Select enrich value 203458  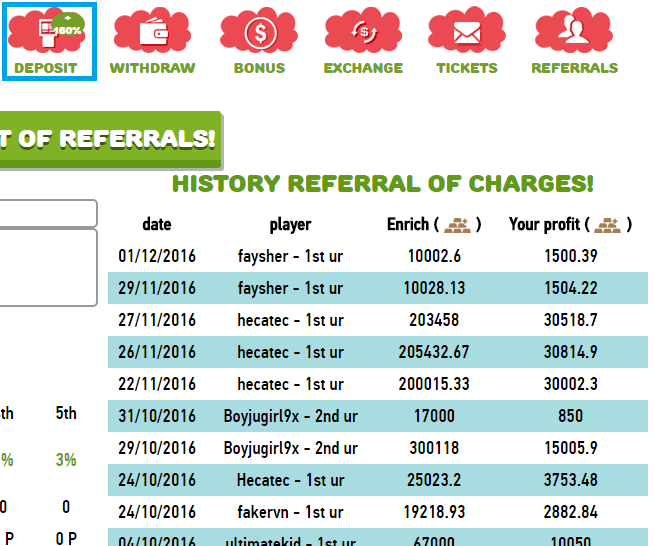coord(434,320)
